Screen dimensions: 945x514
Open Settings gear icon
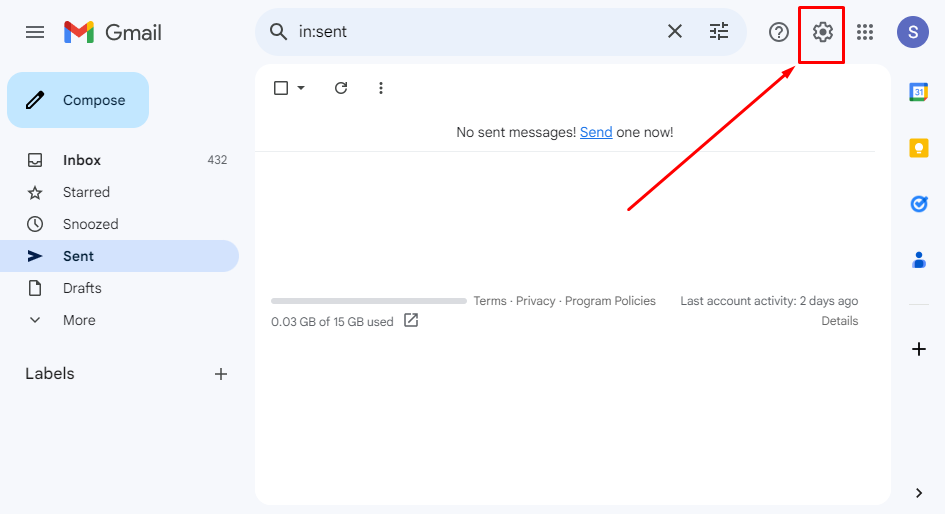[823, 32]
